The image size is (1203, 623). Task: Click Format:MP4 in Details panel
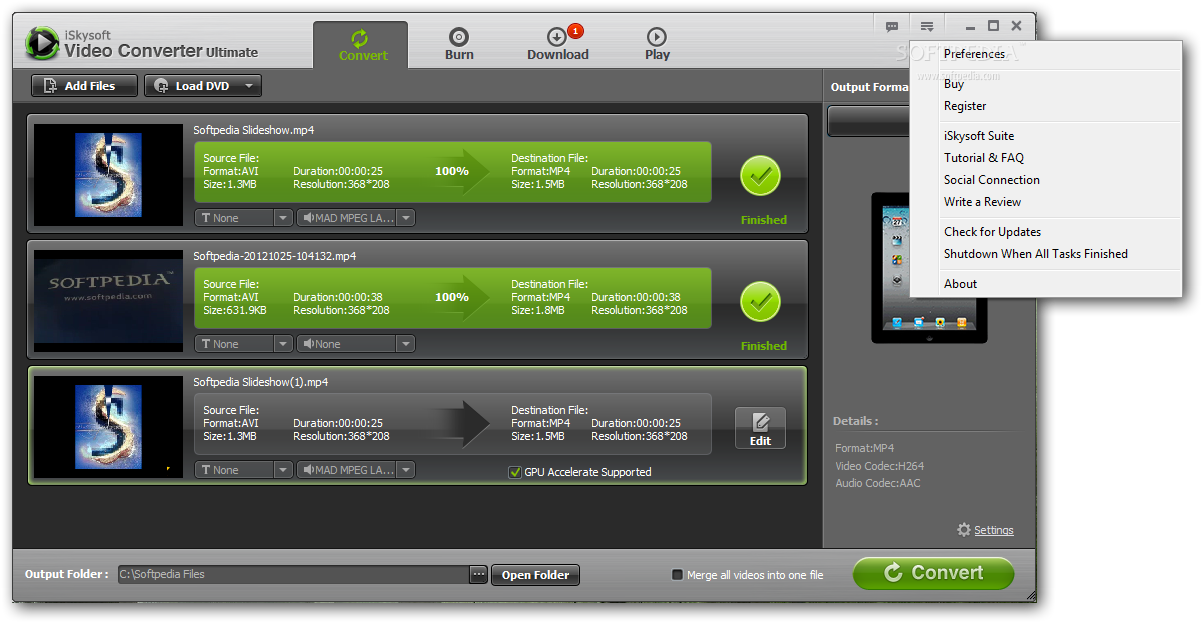pos(866,449)
